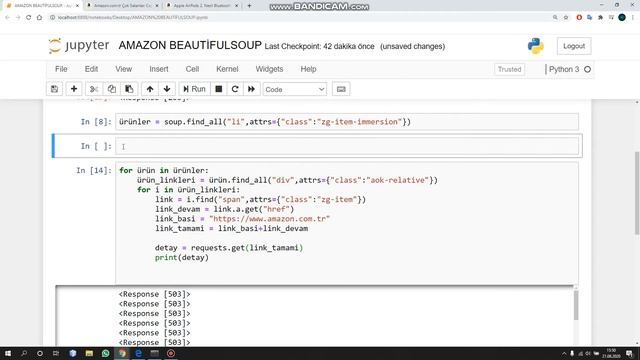Open a new browser tab
Screen dimensions: 640x360
point(249,6)
